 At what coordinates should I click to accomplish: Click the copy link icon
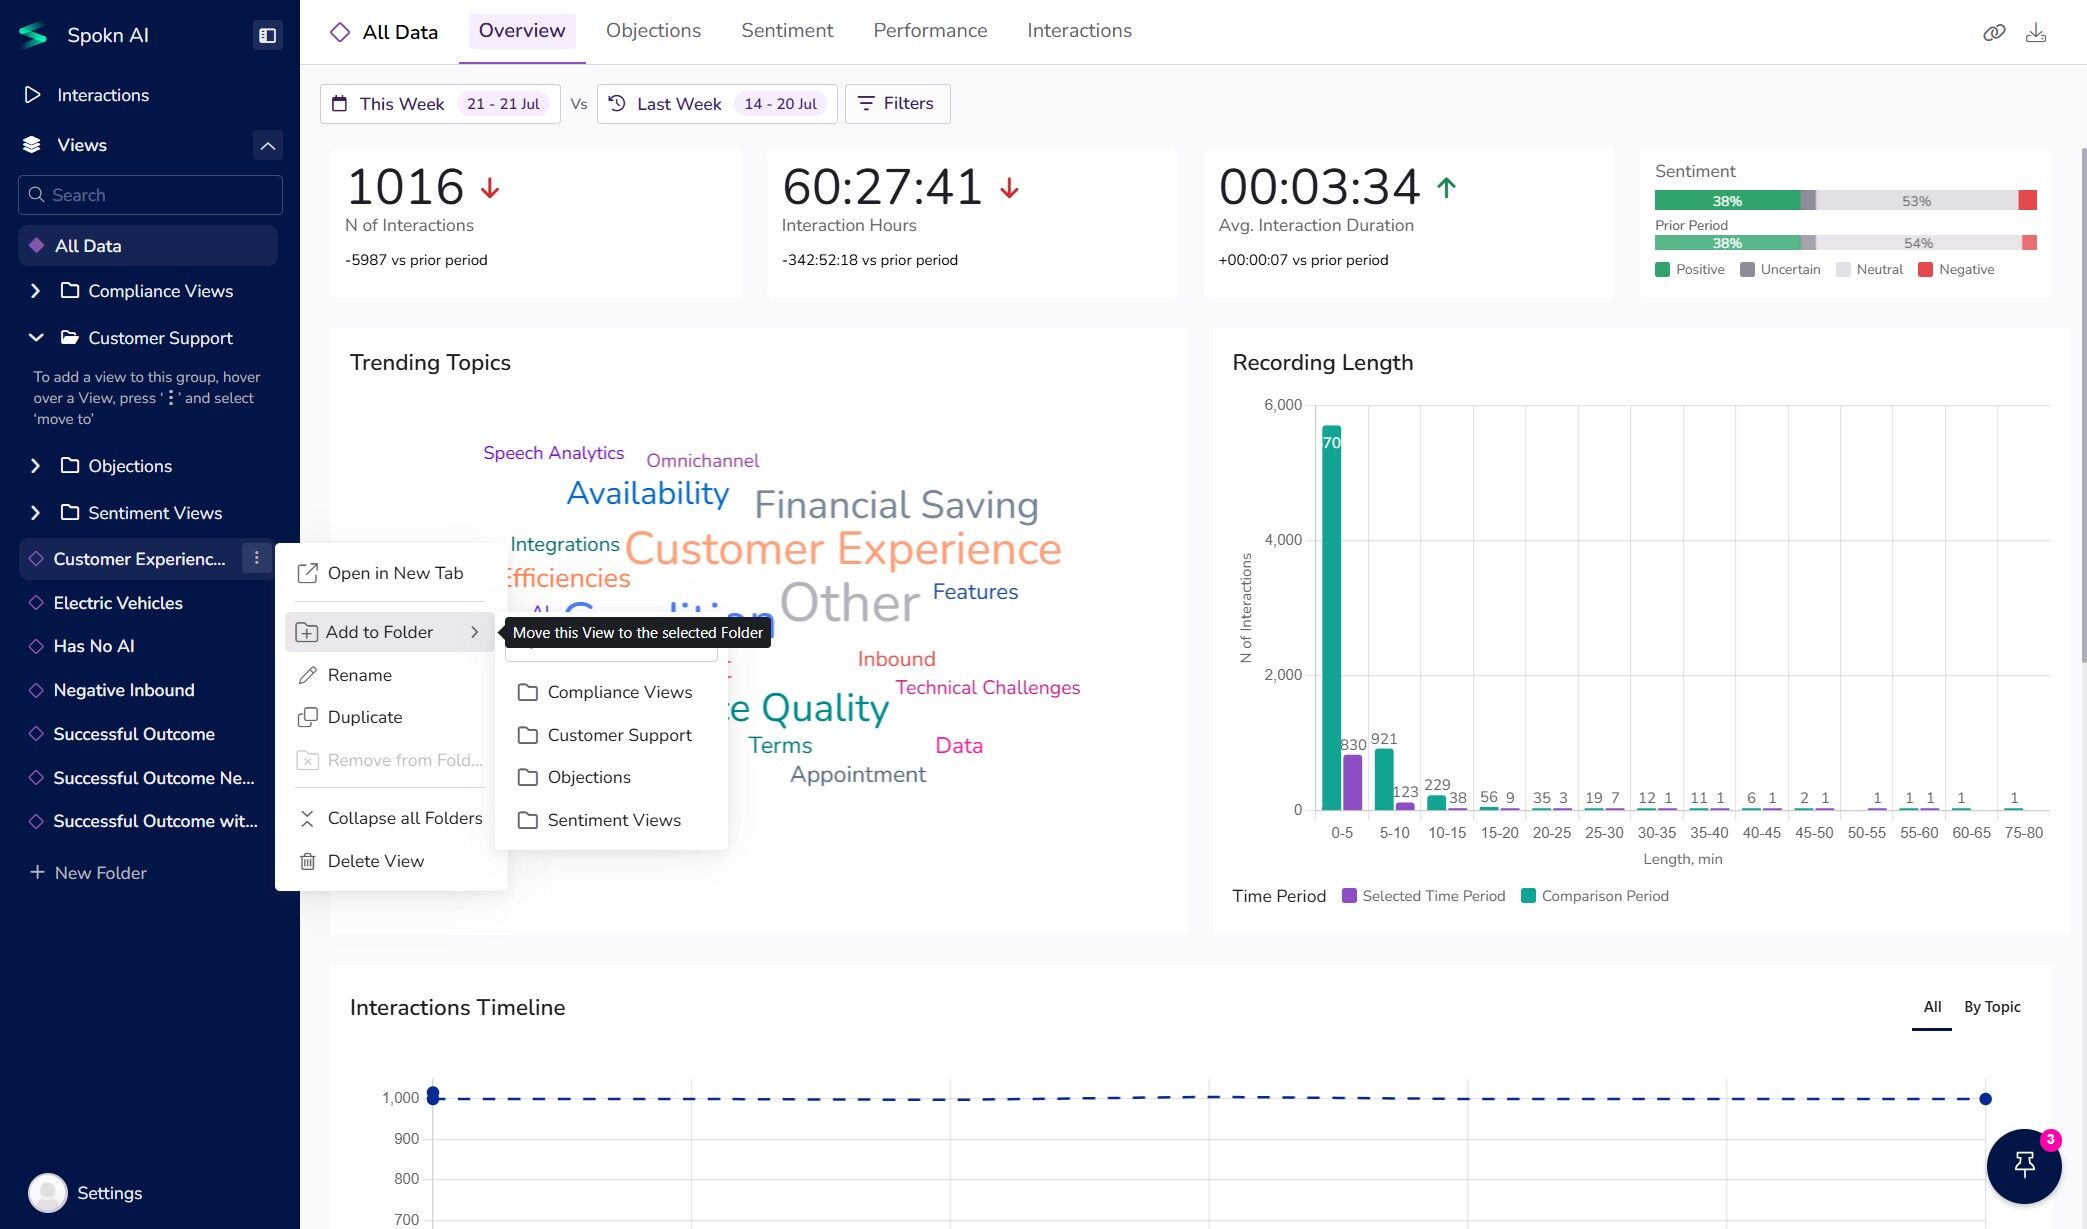1994,33
